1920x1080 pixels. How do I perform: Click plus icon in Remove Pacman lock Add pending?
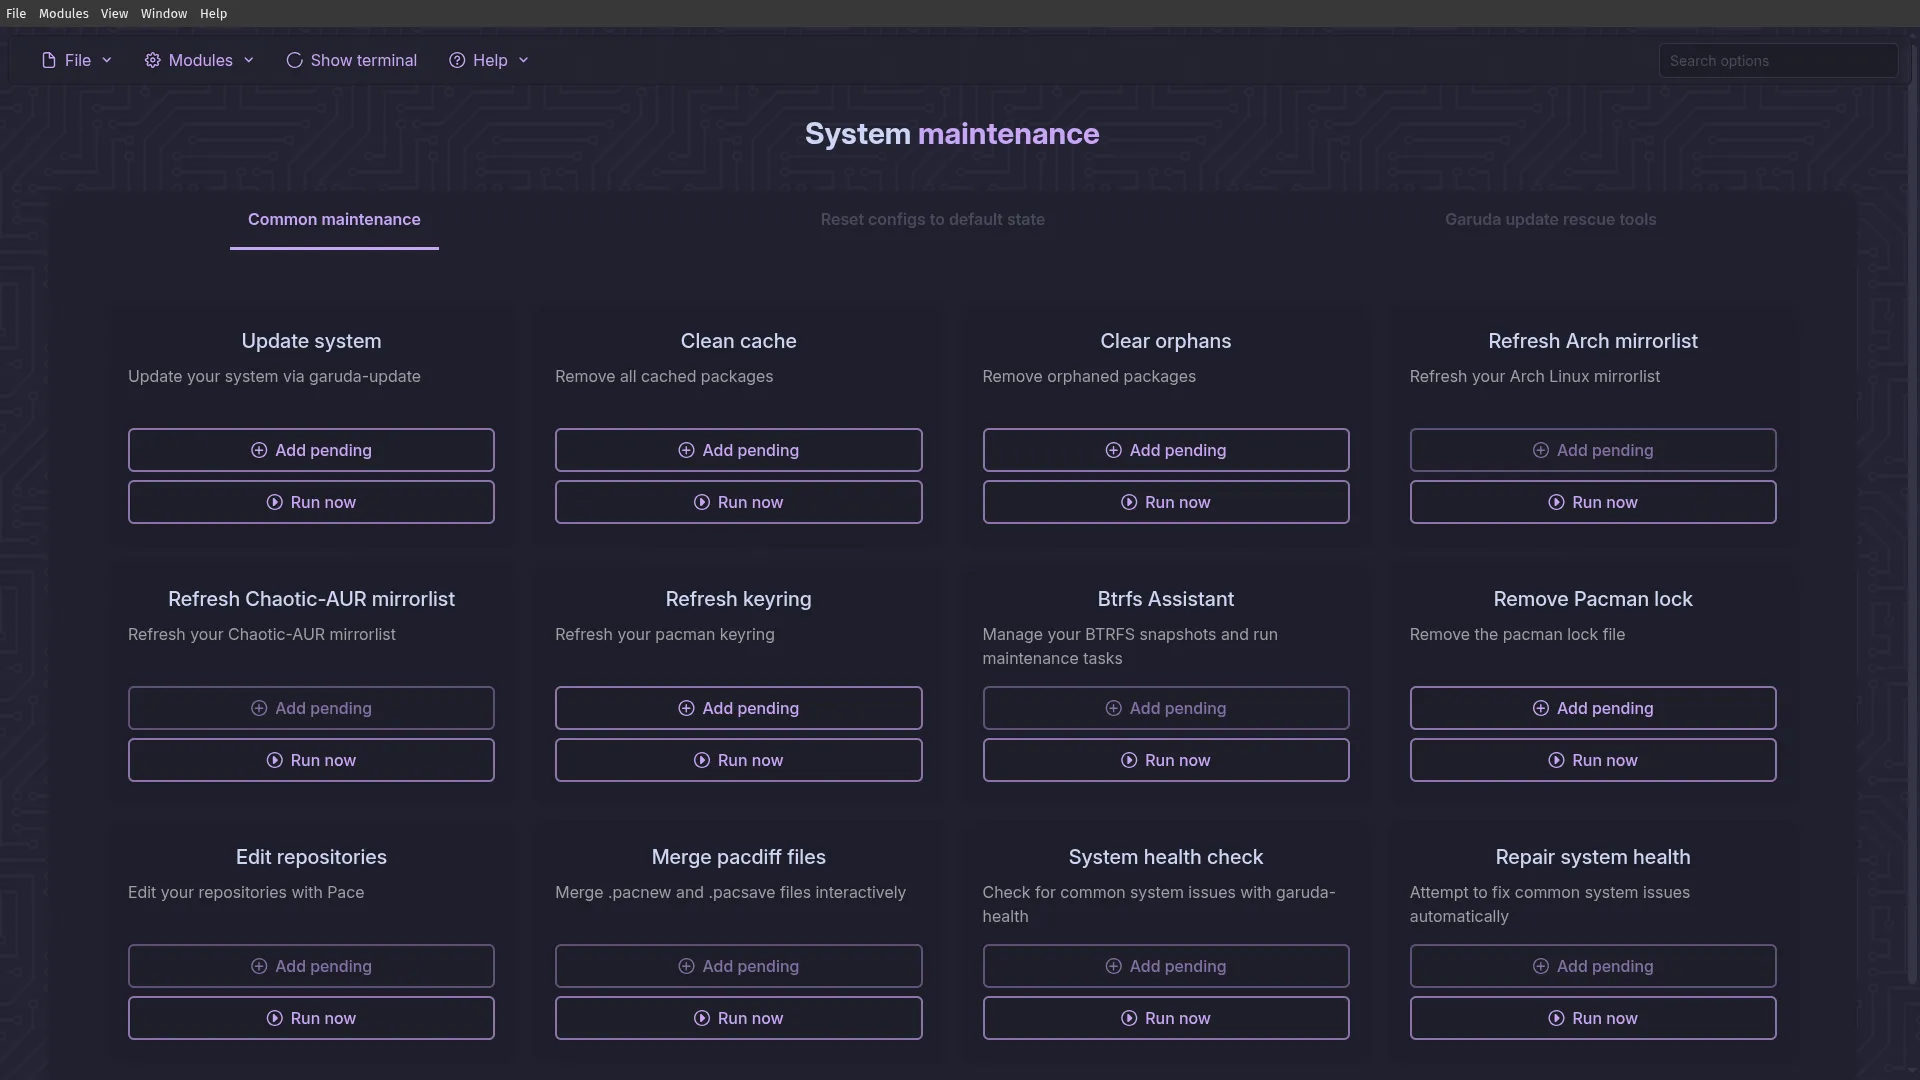coord(1541,708)
